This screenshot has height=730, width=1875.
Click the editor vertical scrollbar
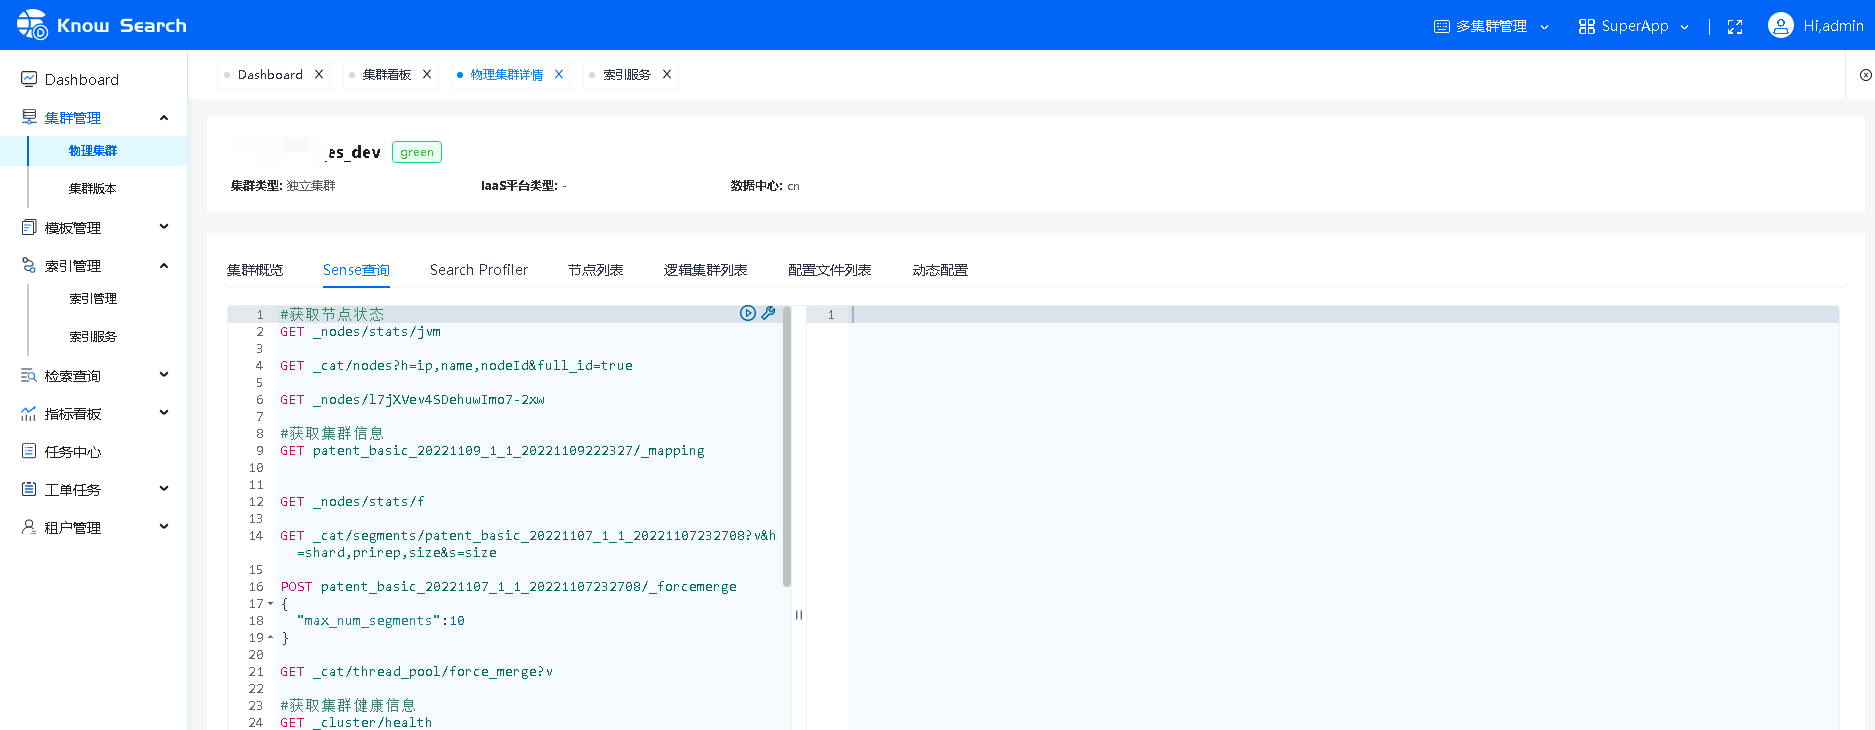[787, 446]
